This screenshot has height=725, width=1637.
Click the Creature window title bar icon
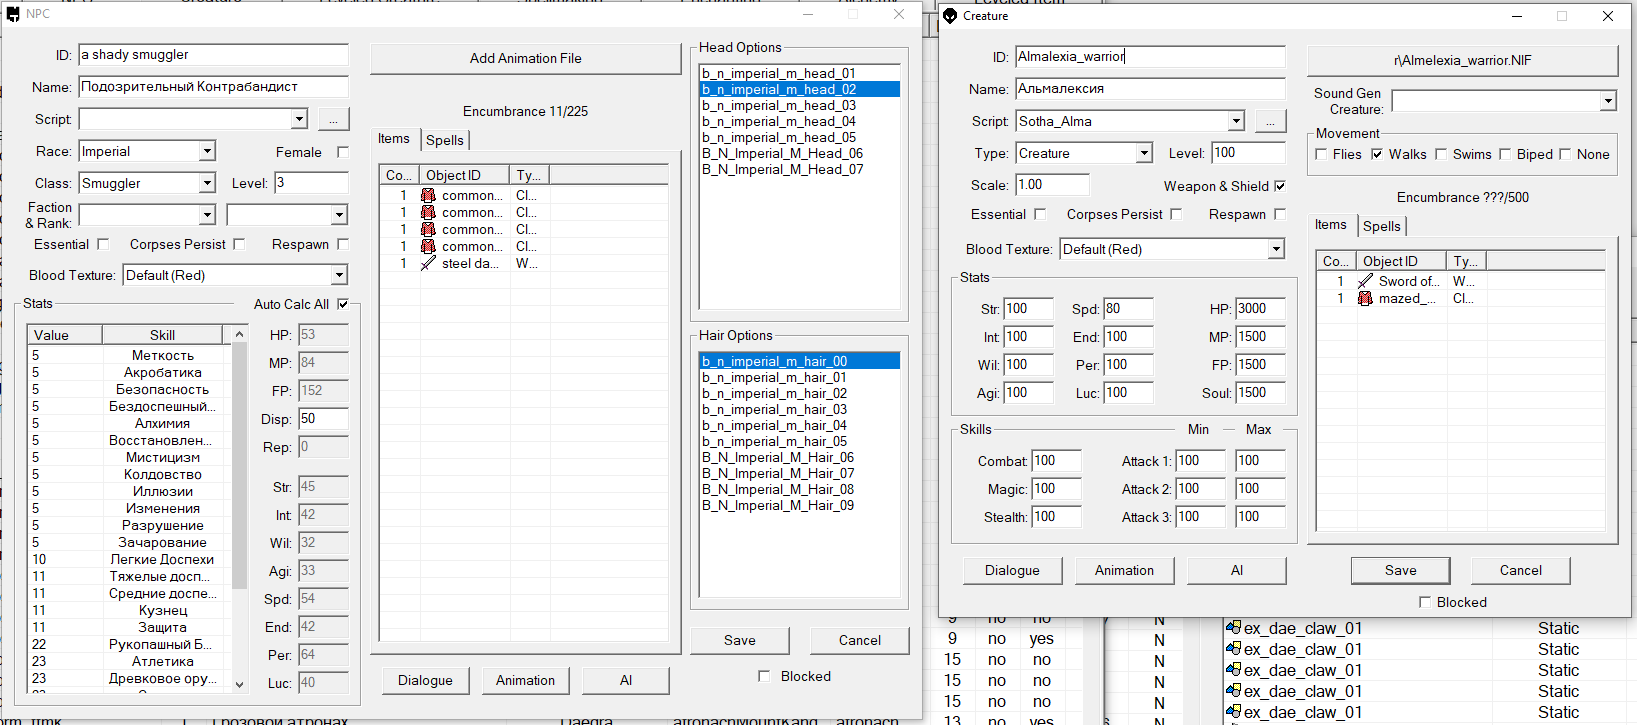point(950,16)
